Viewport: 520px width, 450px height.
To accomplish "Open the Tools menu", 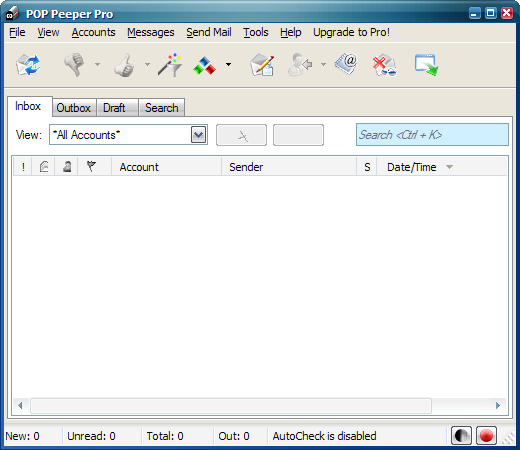I will [256, 32].
